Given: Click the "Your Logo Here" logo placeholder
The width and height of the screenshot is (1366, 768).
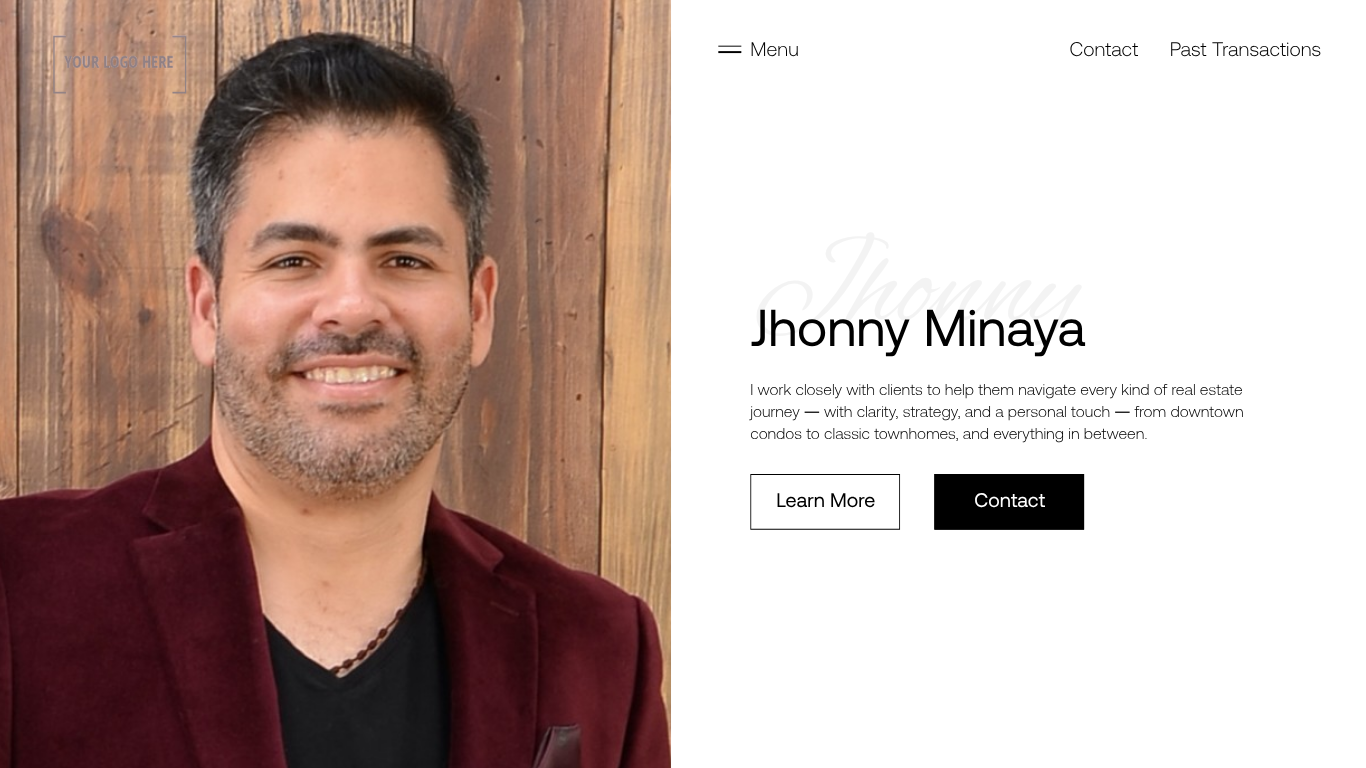Looking at the screenshot, I should pyautogui.click(x=120, y=64).
